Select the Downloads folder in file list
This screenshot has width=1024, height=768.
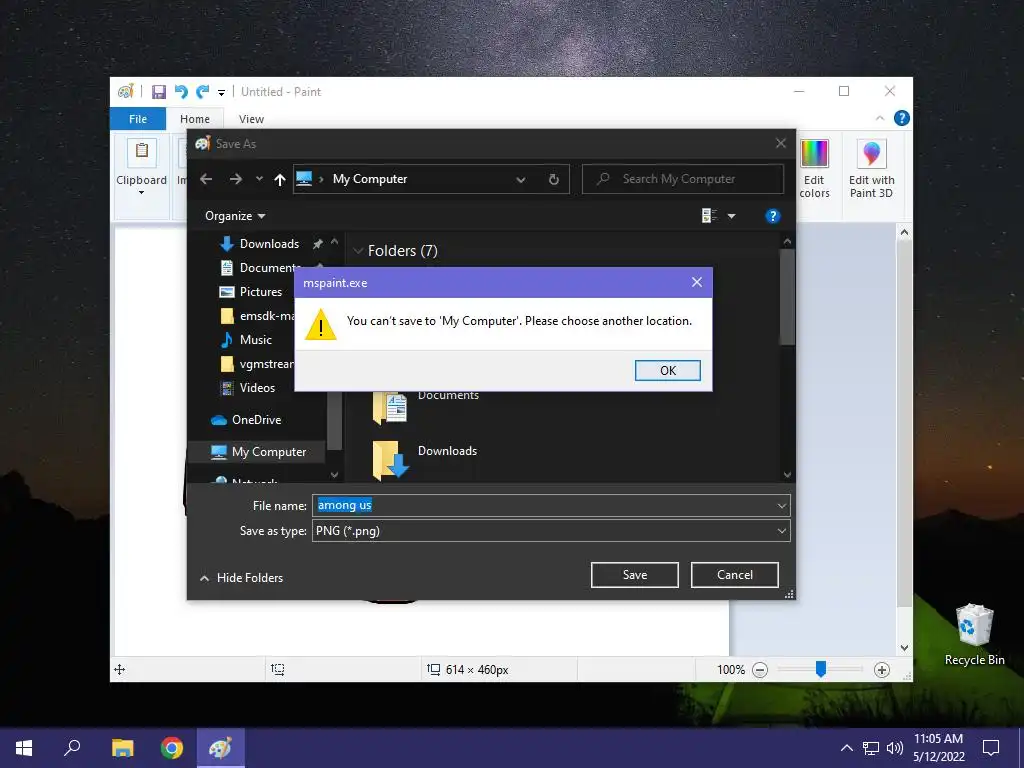point(426,459)
